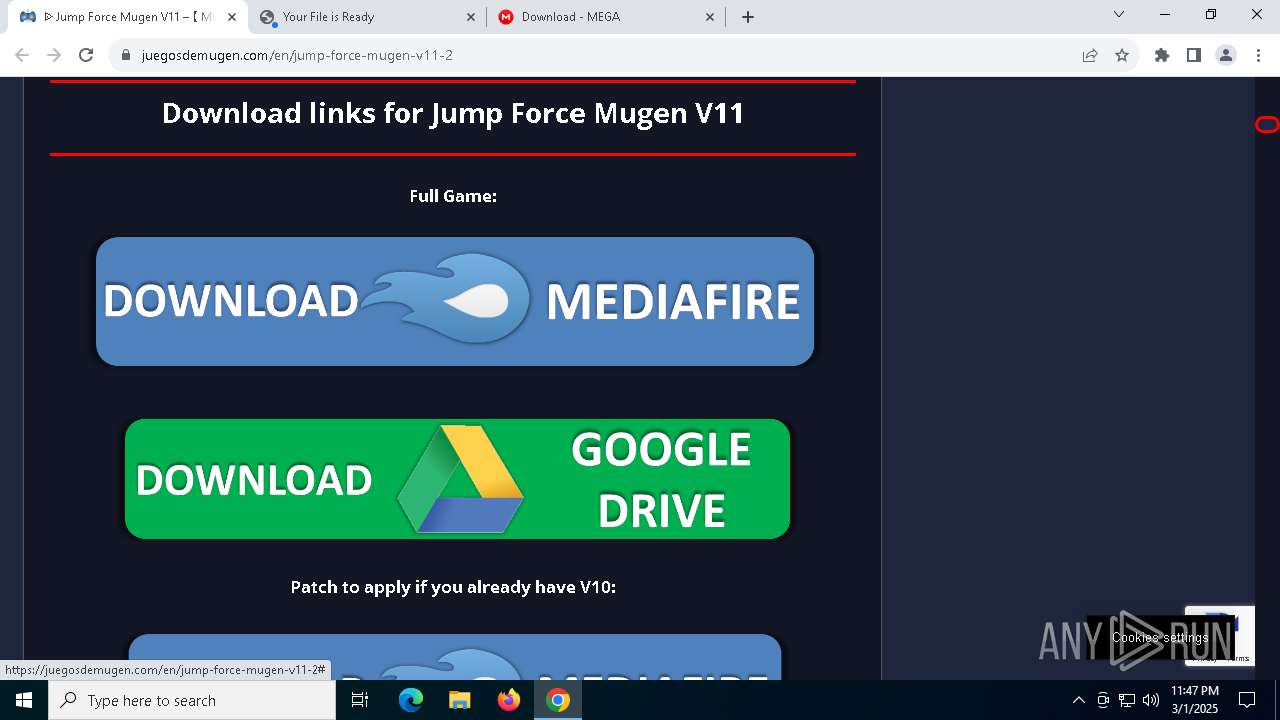Bookmark this page with star icon
Image resolution: width=1280 pixels, height=720 pixels.
(1122, 55)
